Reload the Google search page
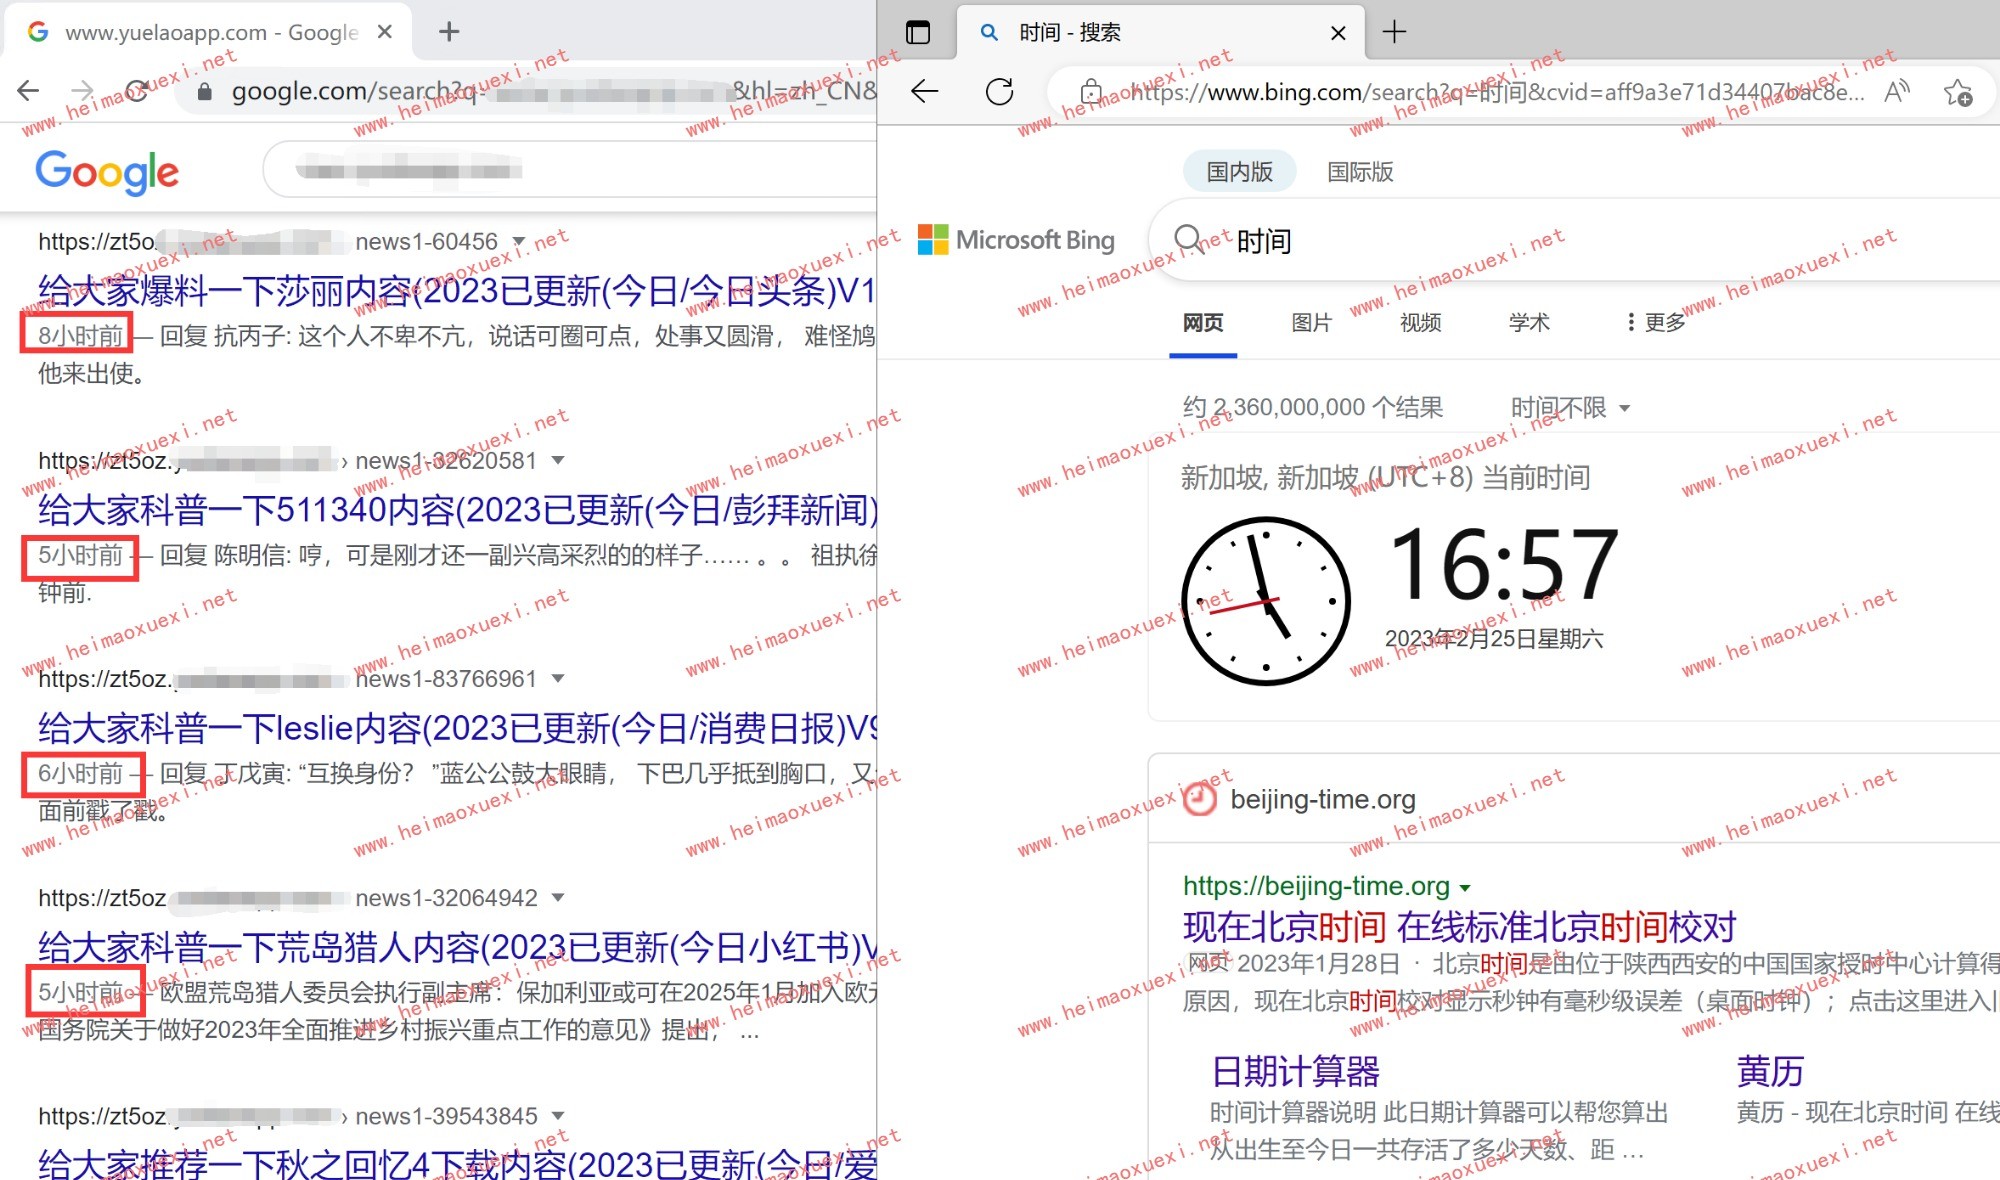The width and height of the screenshot is (2000, 1180). tap(137, 91)
